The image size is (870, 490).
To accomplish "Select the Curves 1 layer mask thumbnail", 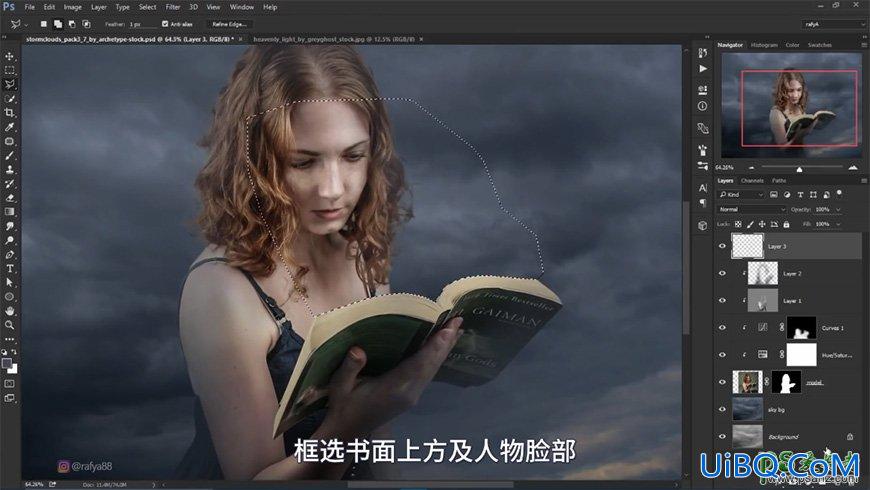I will (802, 327).
